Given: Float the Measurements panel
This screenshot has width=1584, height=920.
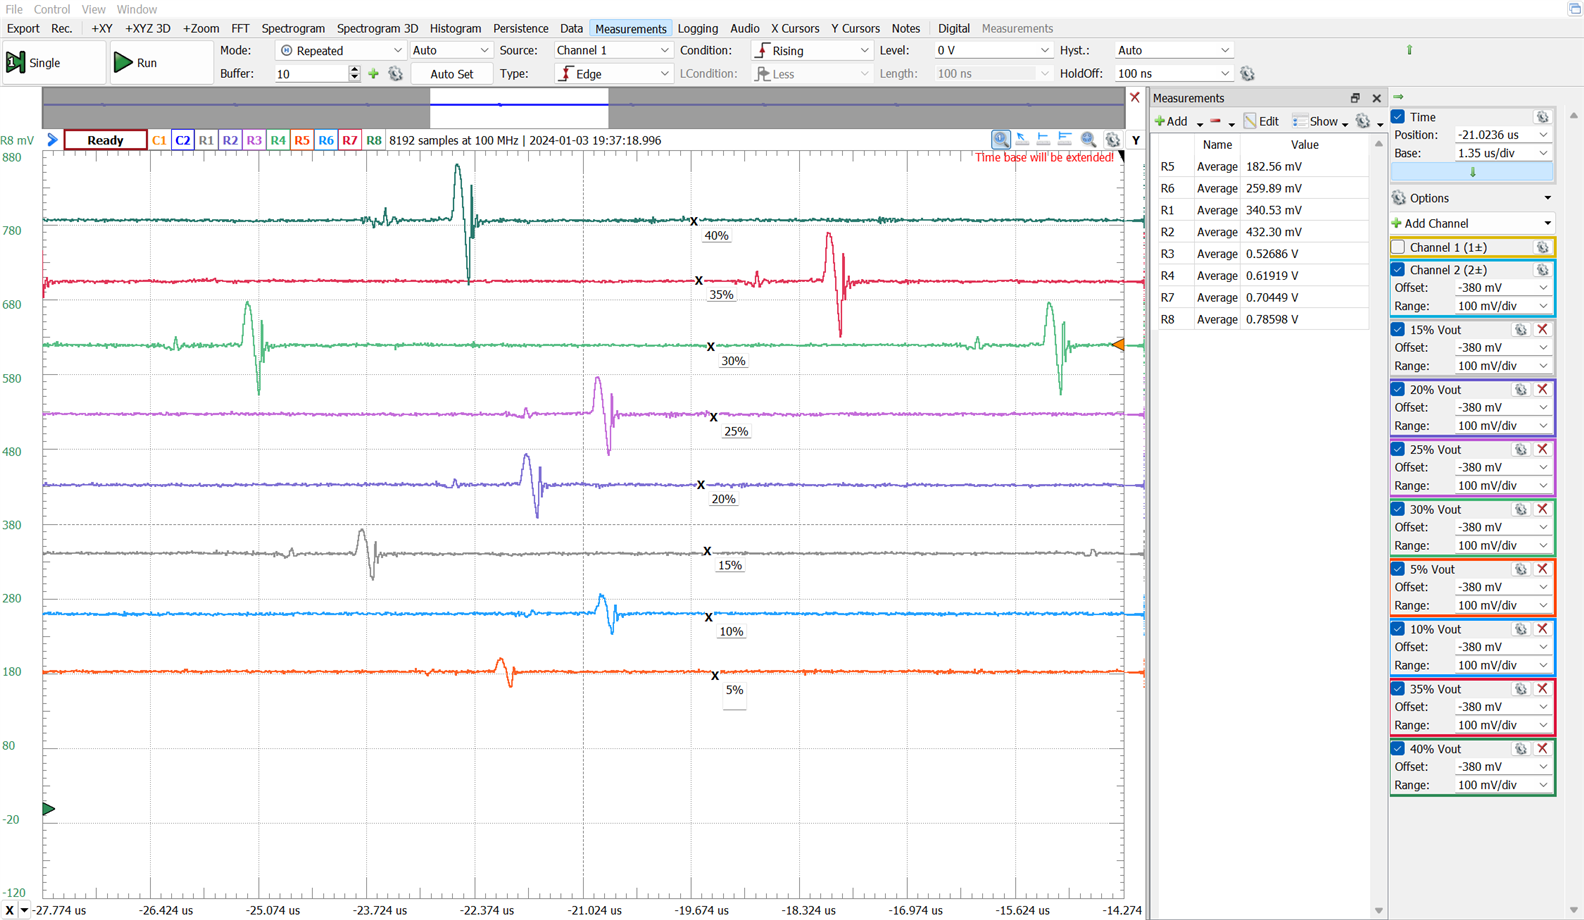Looking at the screenshot, I should tap(1355, 98).
